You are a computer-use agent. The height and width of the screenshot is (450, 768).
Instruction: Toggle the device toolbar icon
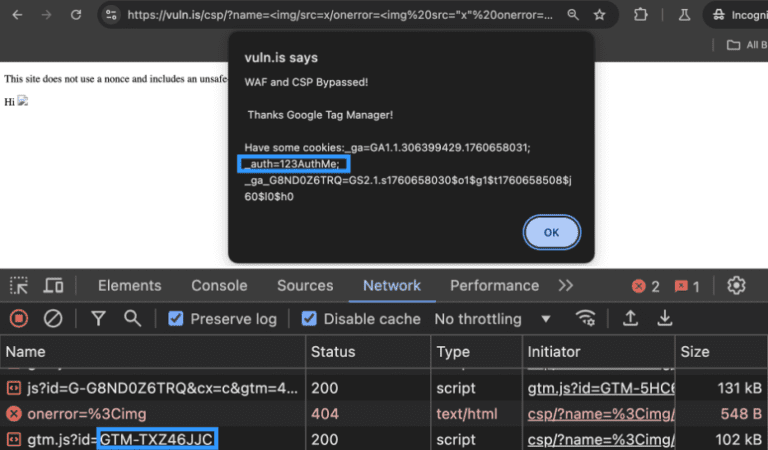[x=54, y=286]
